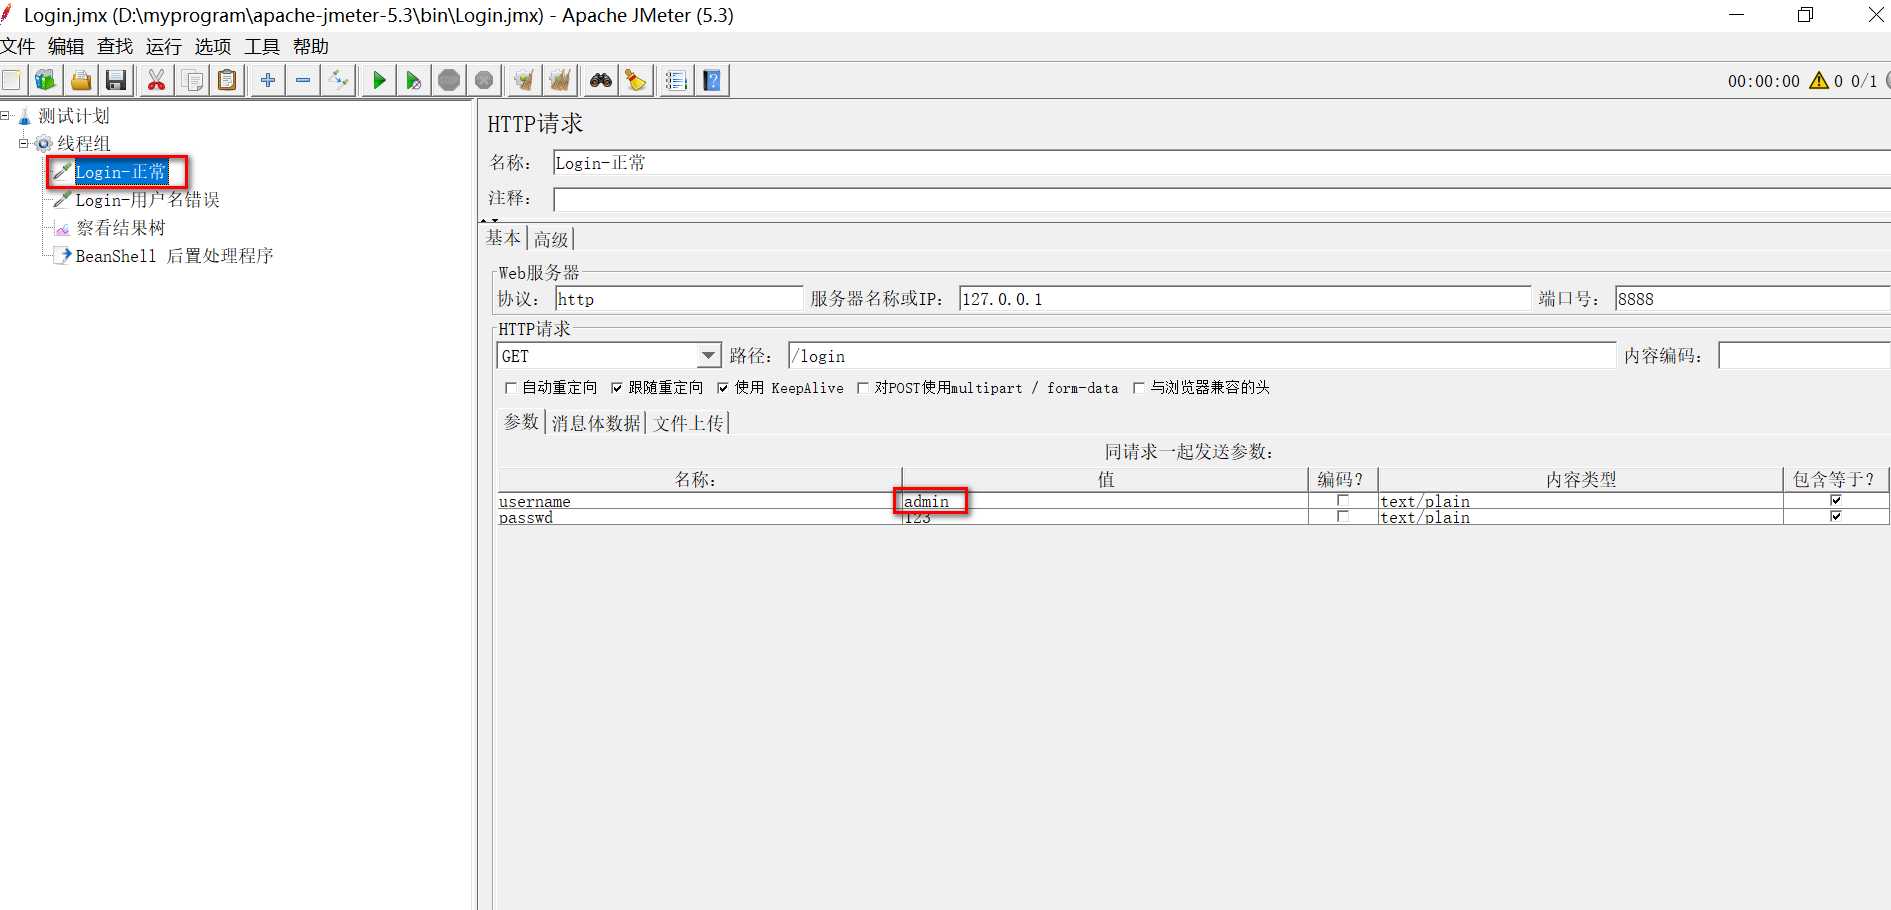
Task: Switch to the 基本 tab
Action: click(x=504, y=238)
